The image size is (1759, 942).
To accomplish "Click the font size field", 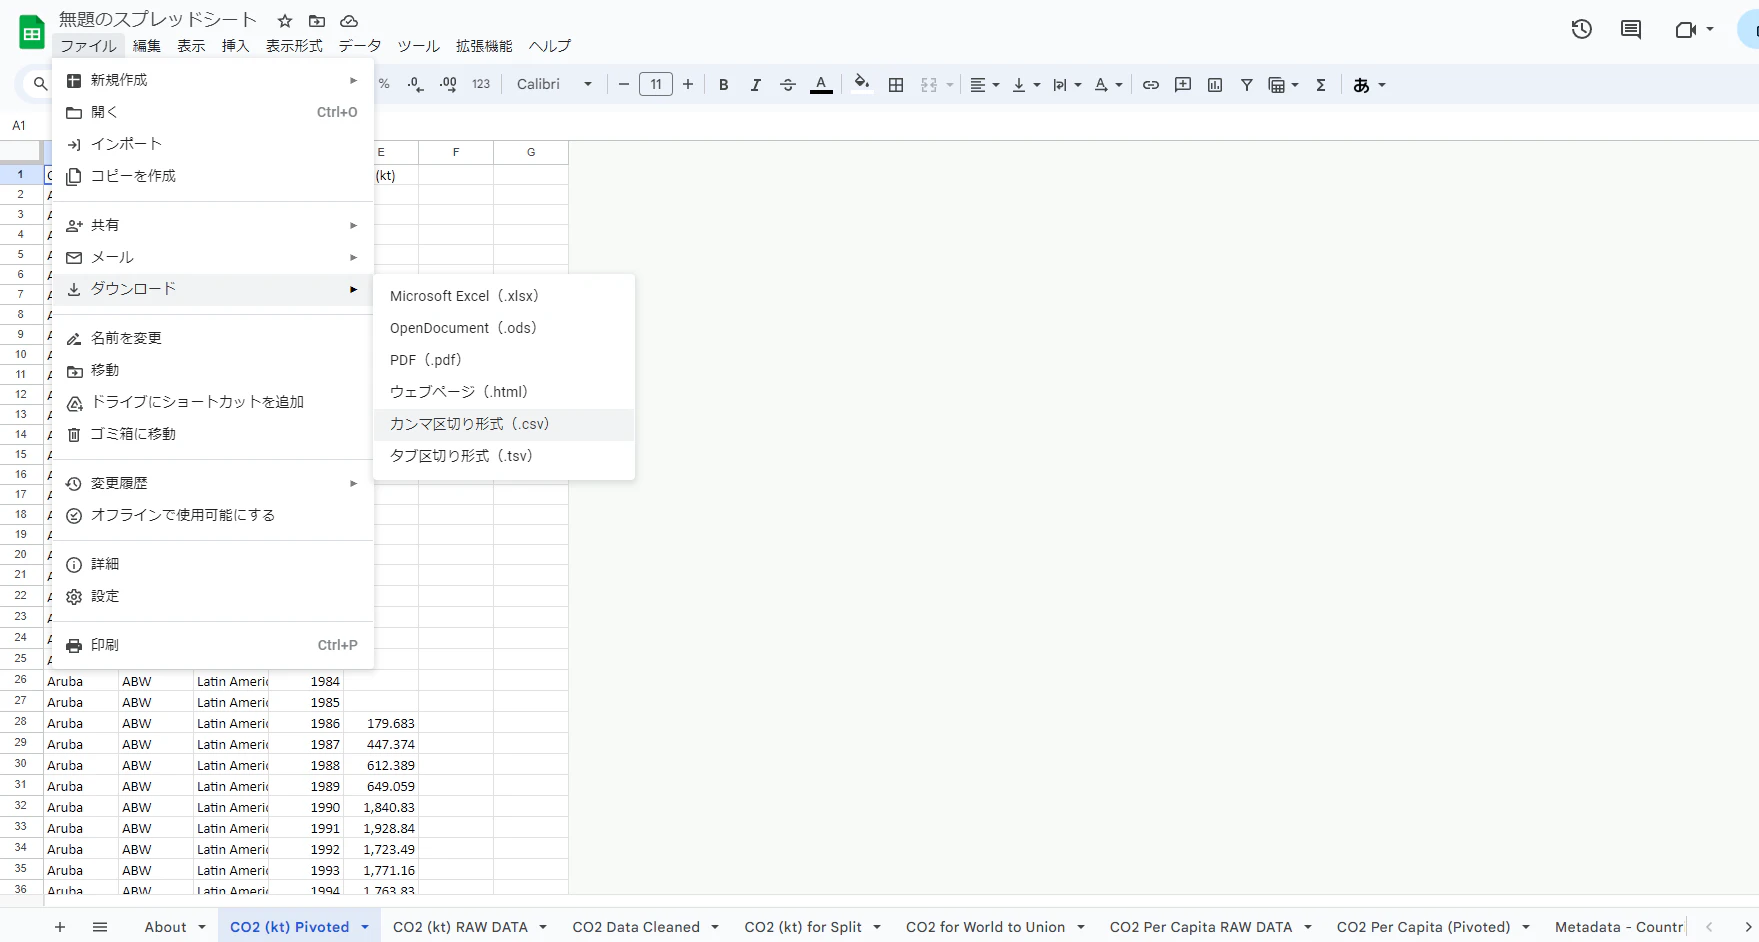I will tap(656, 85).
